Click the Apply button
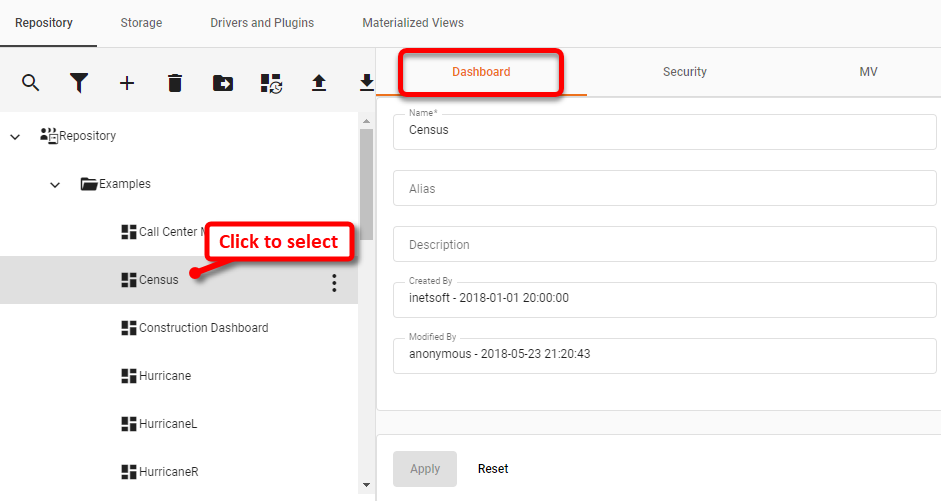Screen dimensions: 941x501 tap(425, 469)
